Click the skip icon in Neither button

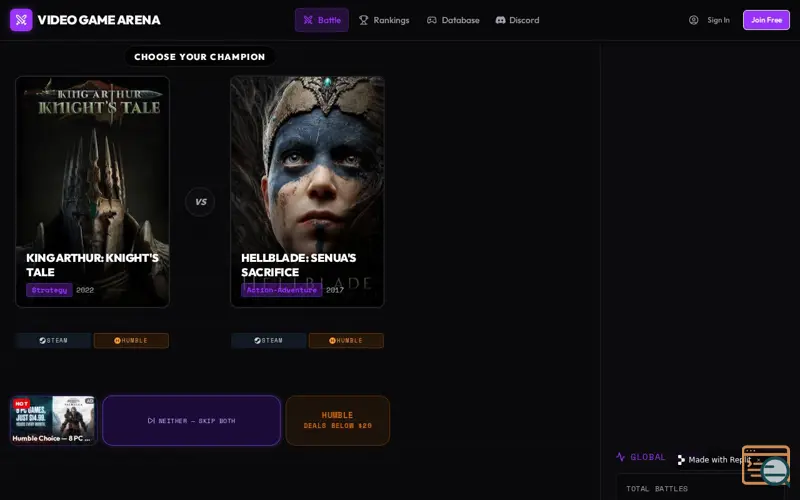[x=151, y=420]
